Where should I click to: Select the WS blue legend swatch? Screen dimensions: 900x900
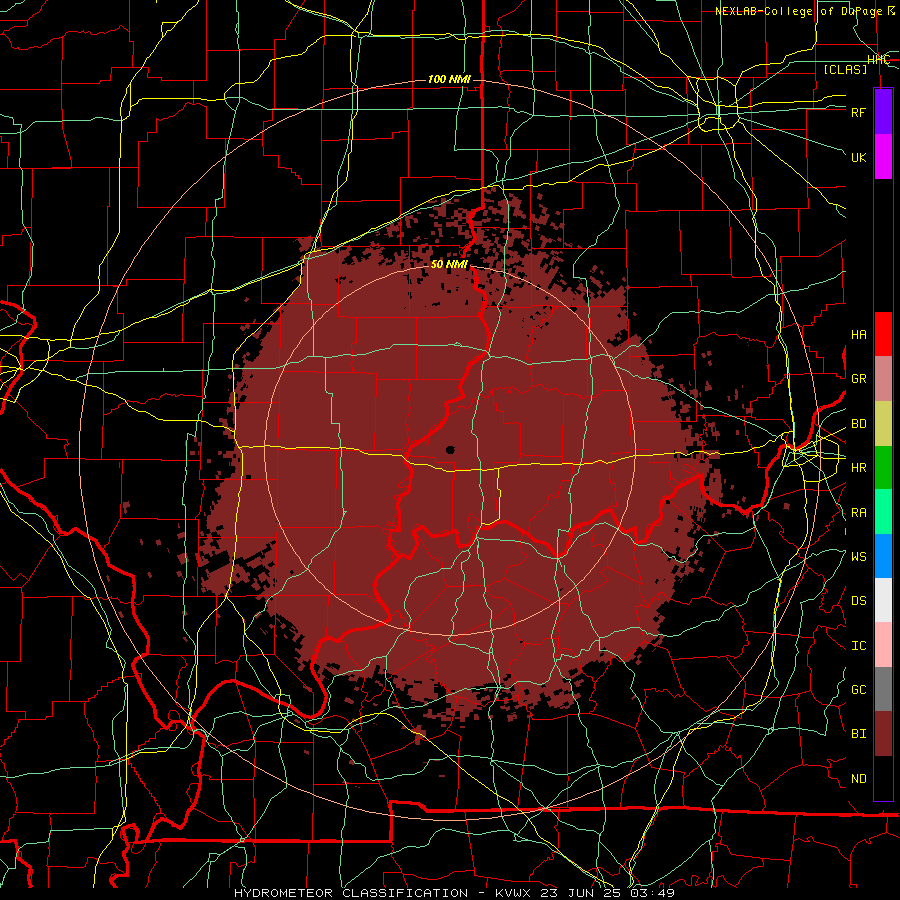click(883, 556)
